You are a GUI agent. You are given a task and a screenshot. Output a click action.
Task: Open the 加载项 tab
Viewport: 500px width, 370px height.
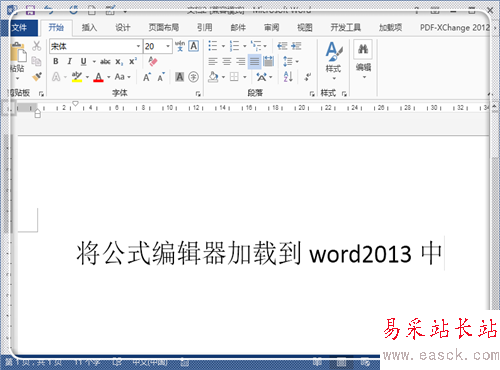[390, 27]
